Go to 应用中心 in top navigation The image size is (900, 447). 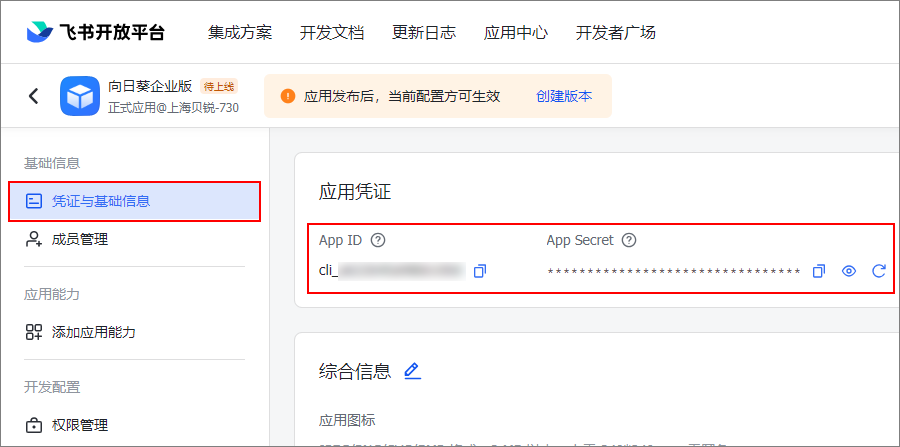515,32
